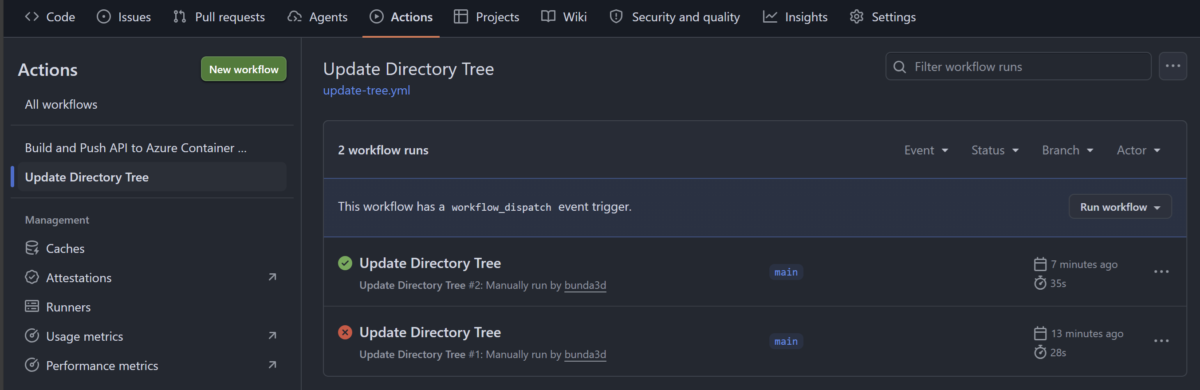The height and width of the screenshot is (390, 1200).
Task: Click the Performance metrics gauge icon
Action: tap(32, 365)
